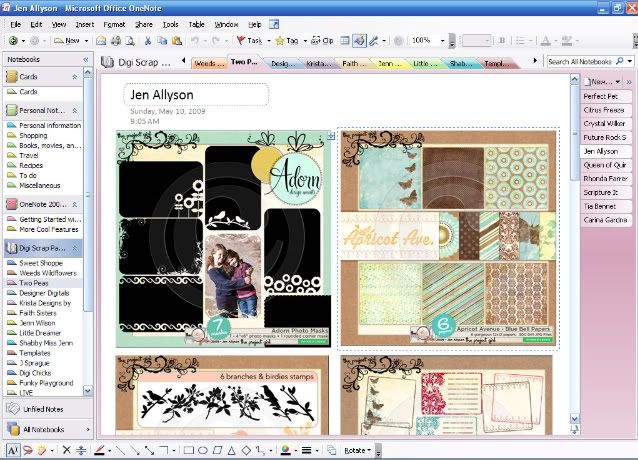Select the Triangle shape tool
Image resolution: width=638 pixels, height=460 pixels.
click(232, 450)
